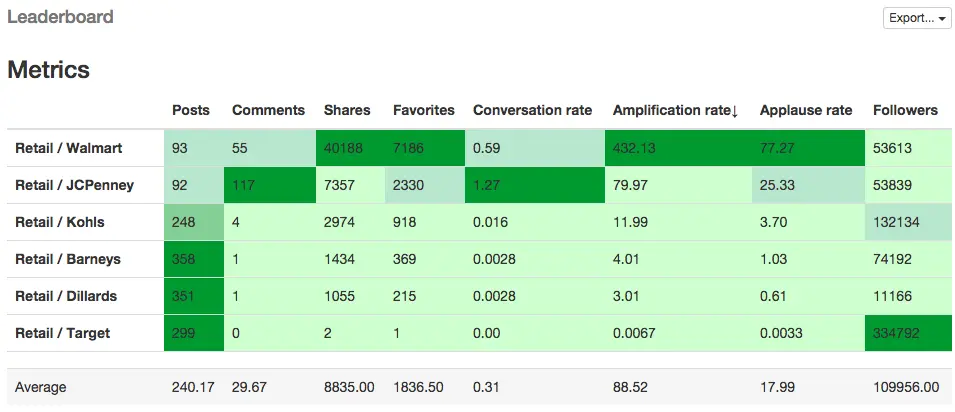This screenshot has height=412, width=955.
Task: Sort by Amplification rate column header
Action: click(675, 110)
